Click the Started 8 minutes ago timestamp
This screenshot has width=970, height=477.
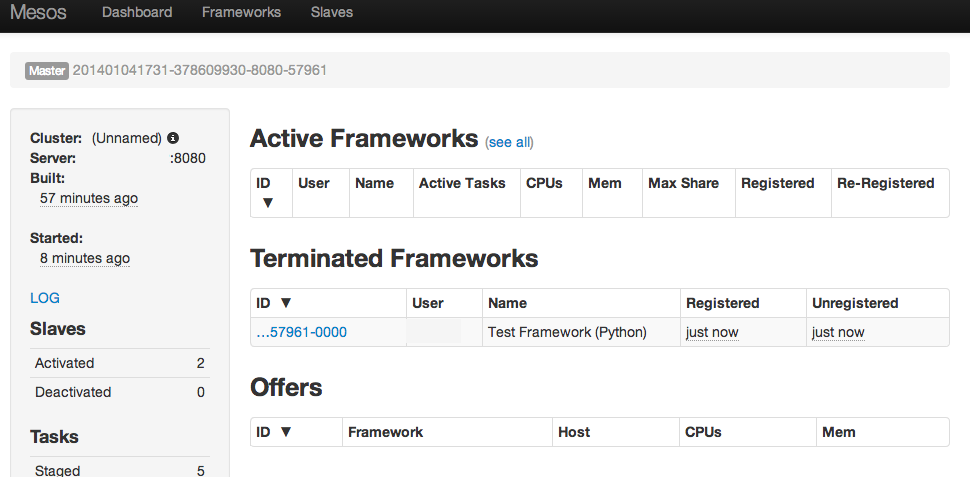coord(85,258)
